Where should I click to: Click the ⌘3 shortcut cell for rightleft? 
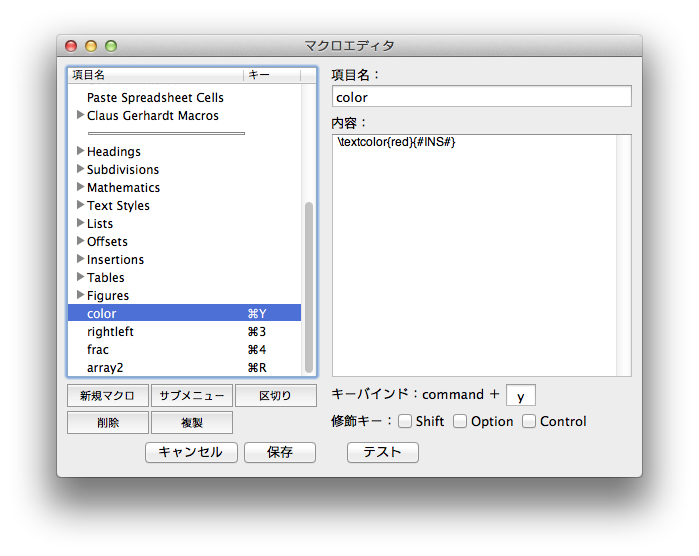coord(257,331)
